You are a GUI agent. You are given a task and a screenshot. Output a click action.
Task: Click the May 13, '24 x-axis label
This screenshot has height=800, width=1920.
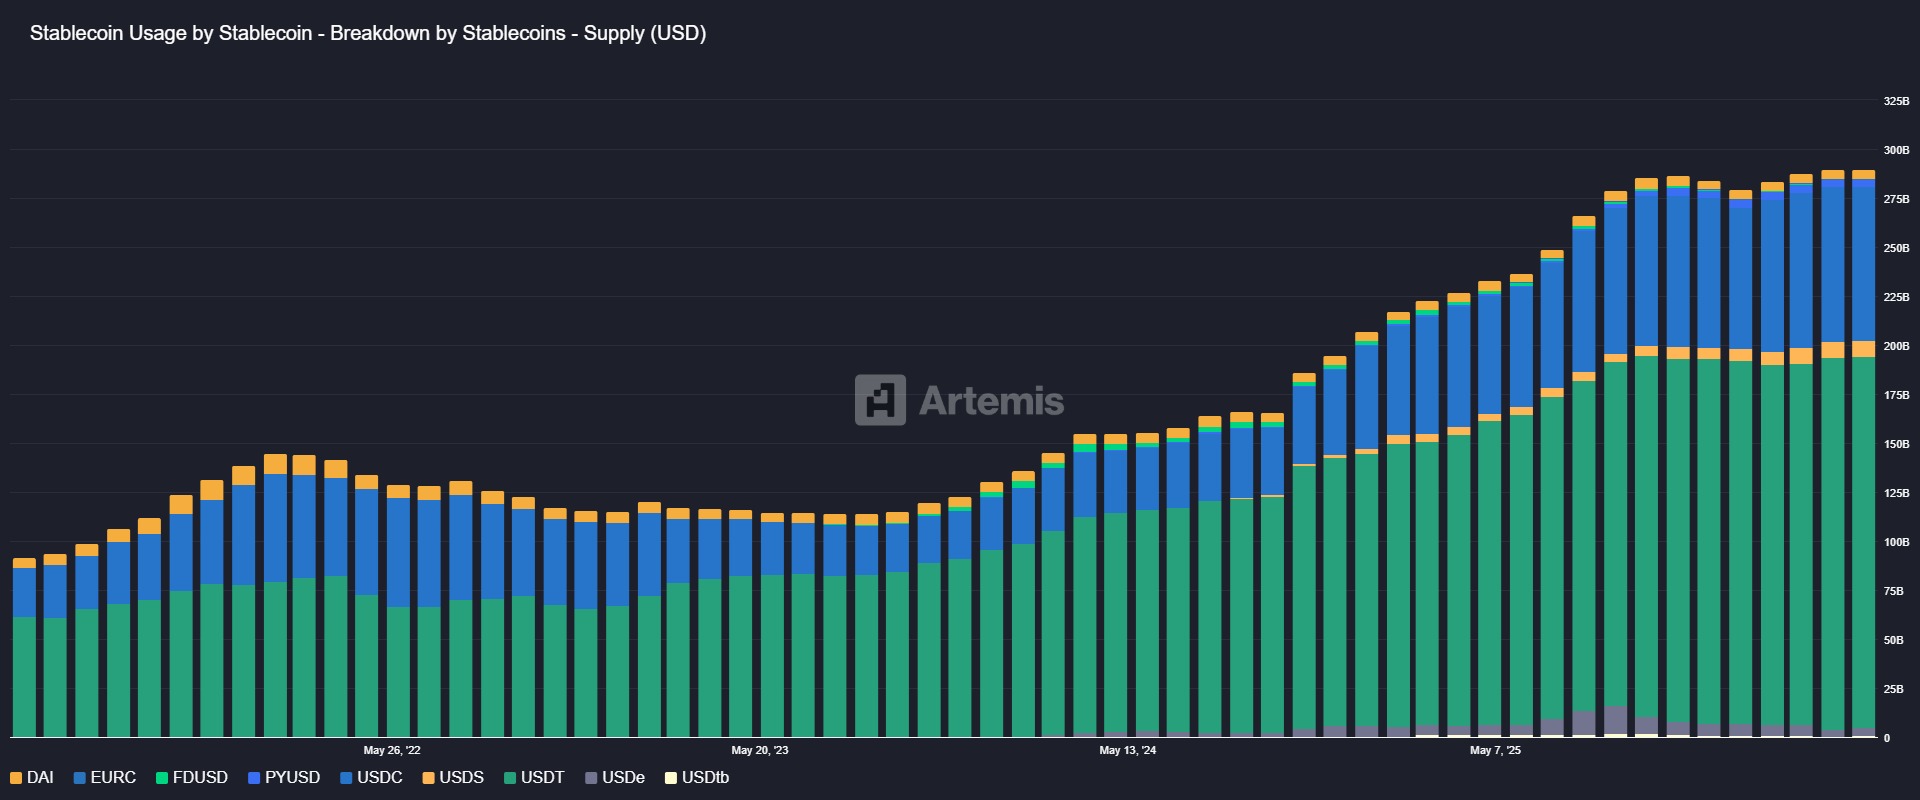tap(1128, 750)
